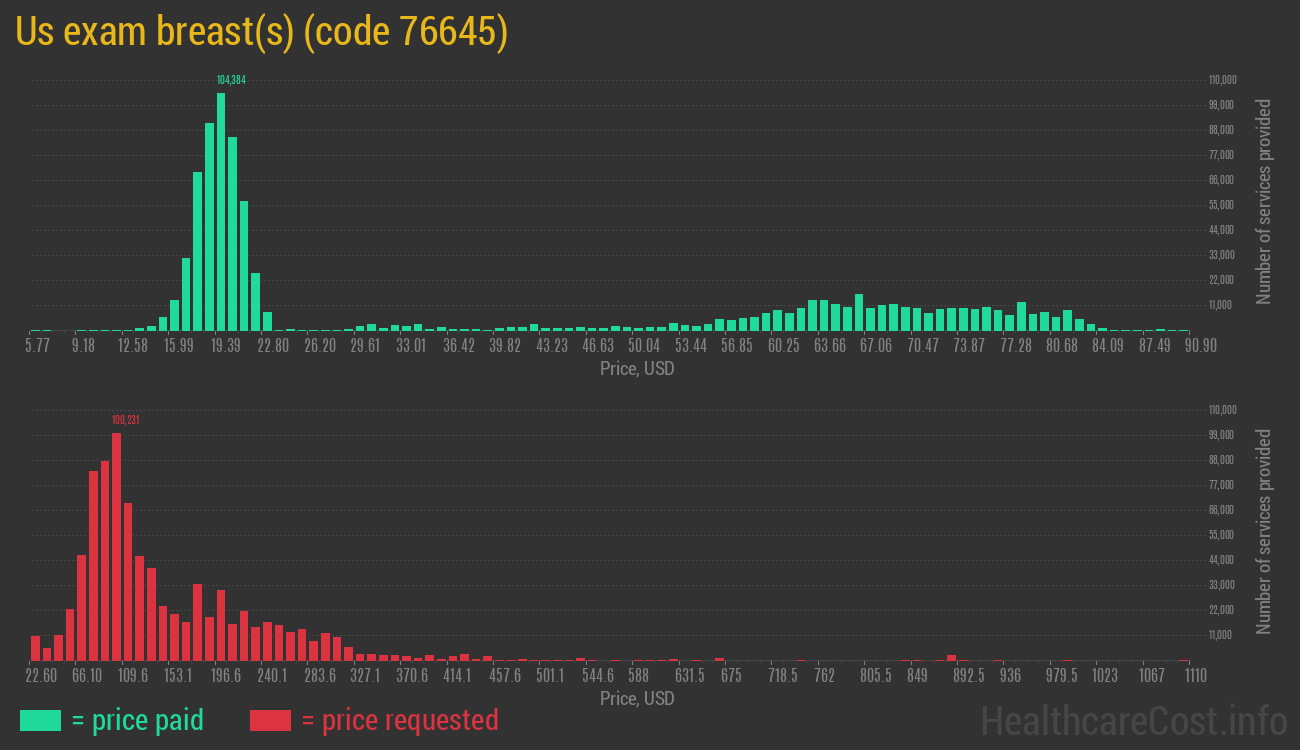Click the '= price paid' legend text
This screenshot has height=750, width=1300.
pyautogui.click(x=138, y=720)
